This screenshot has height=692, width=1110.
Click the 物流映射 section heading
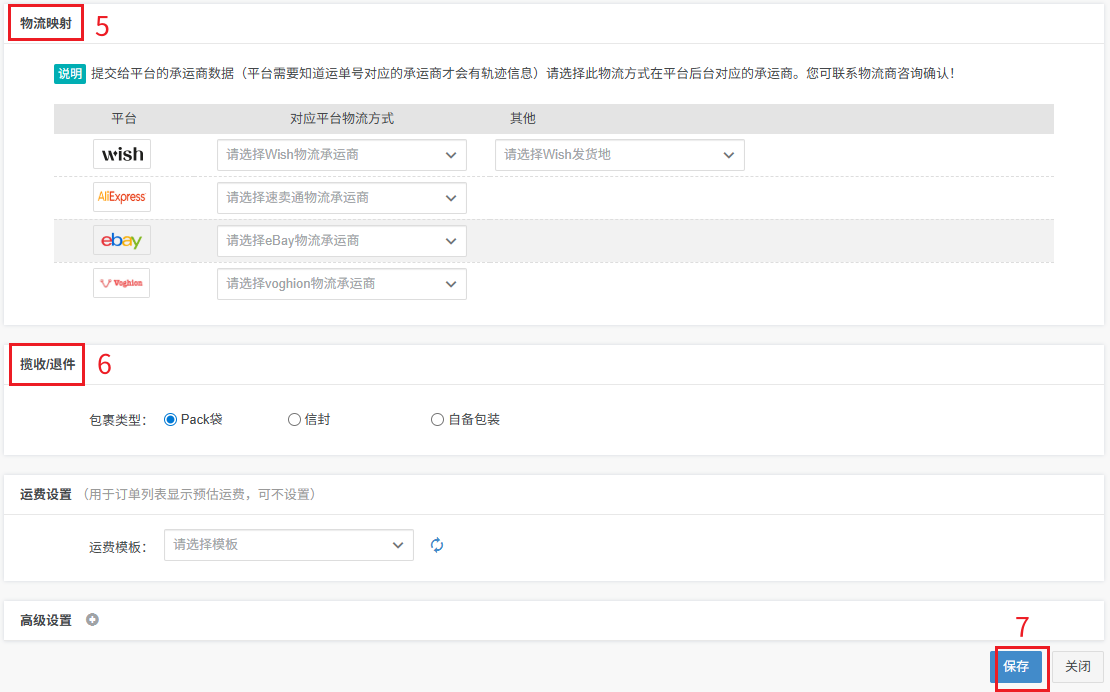pos(46,23)
